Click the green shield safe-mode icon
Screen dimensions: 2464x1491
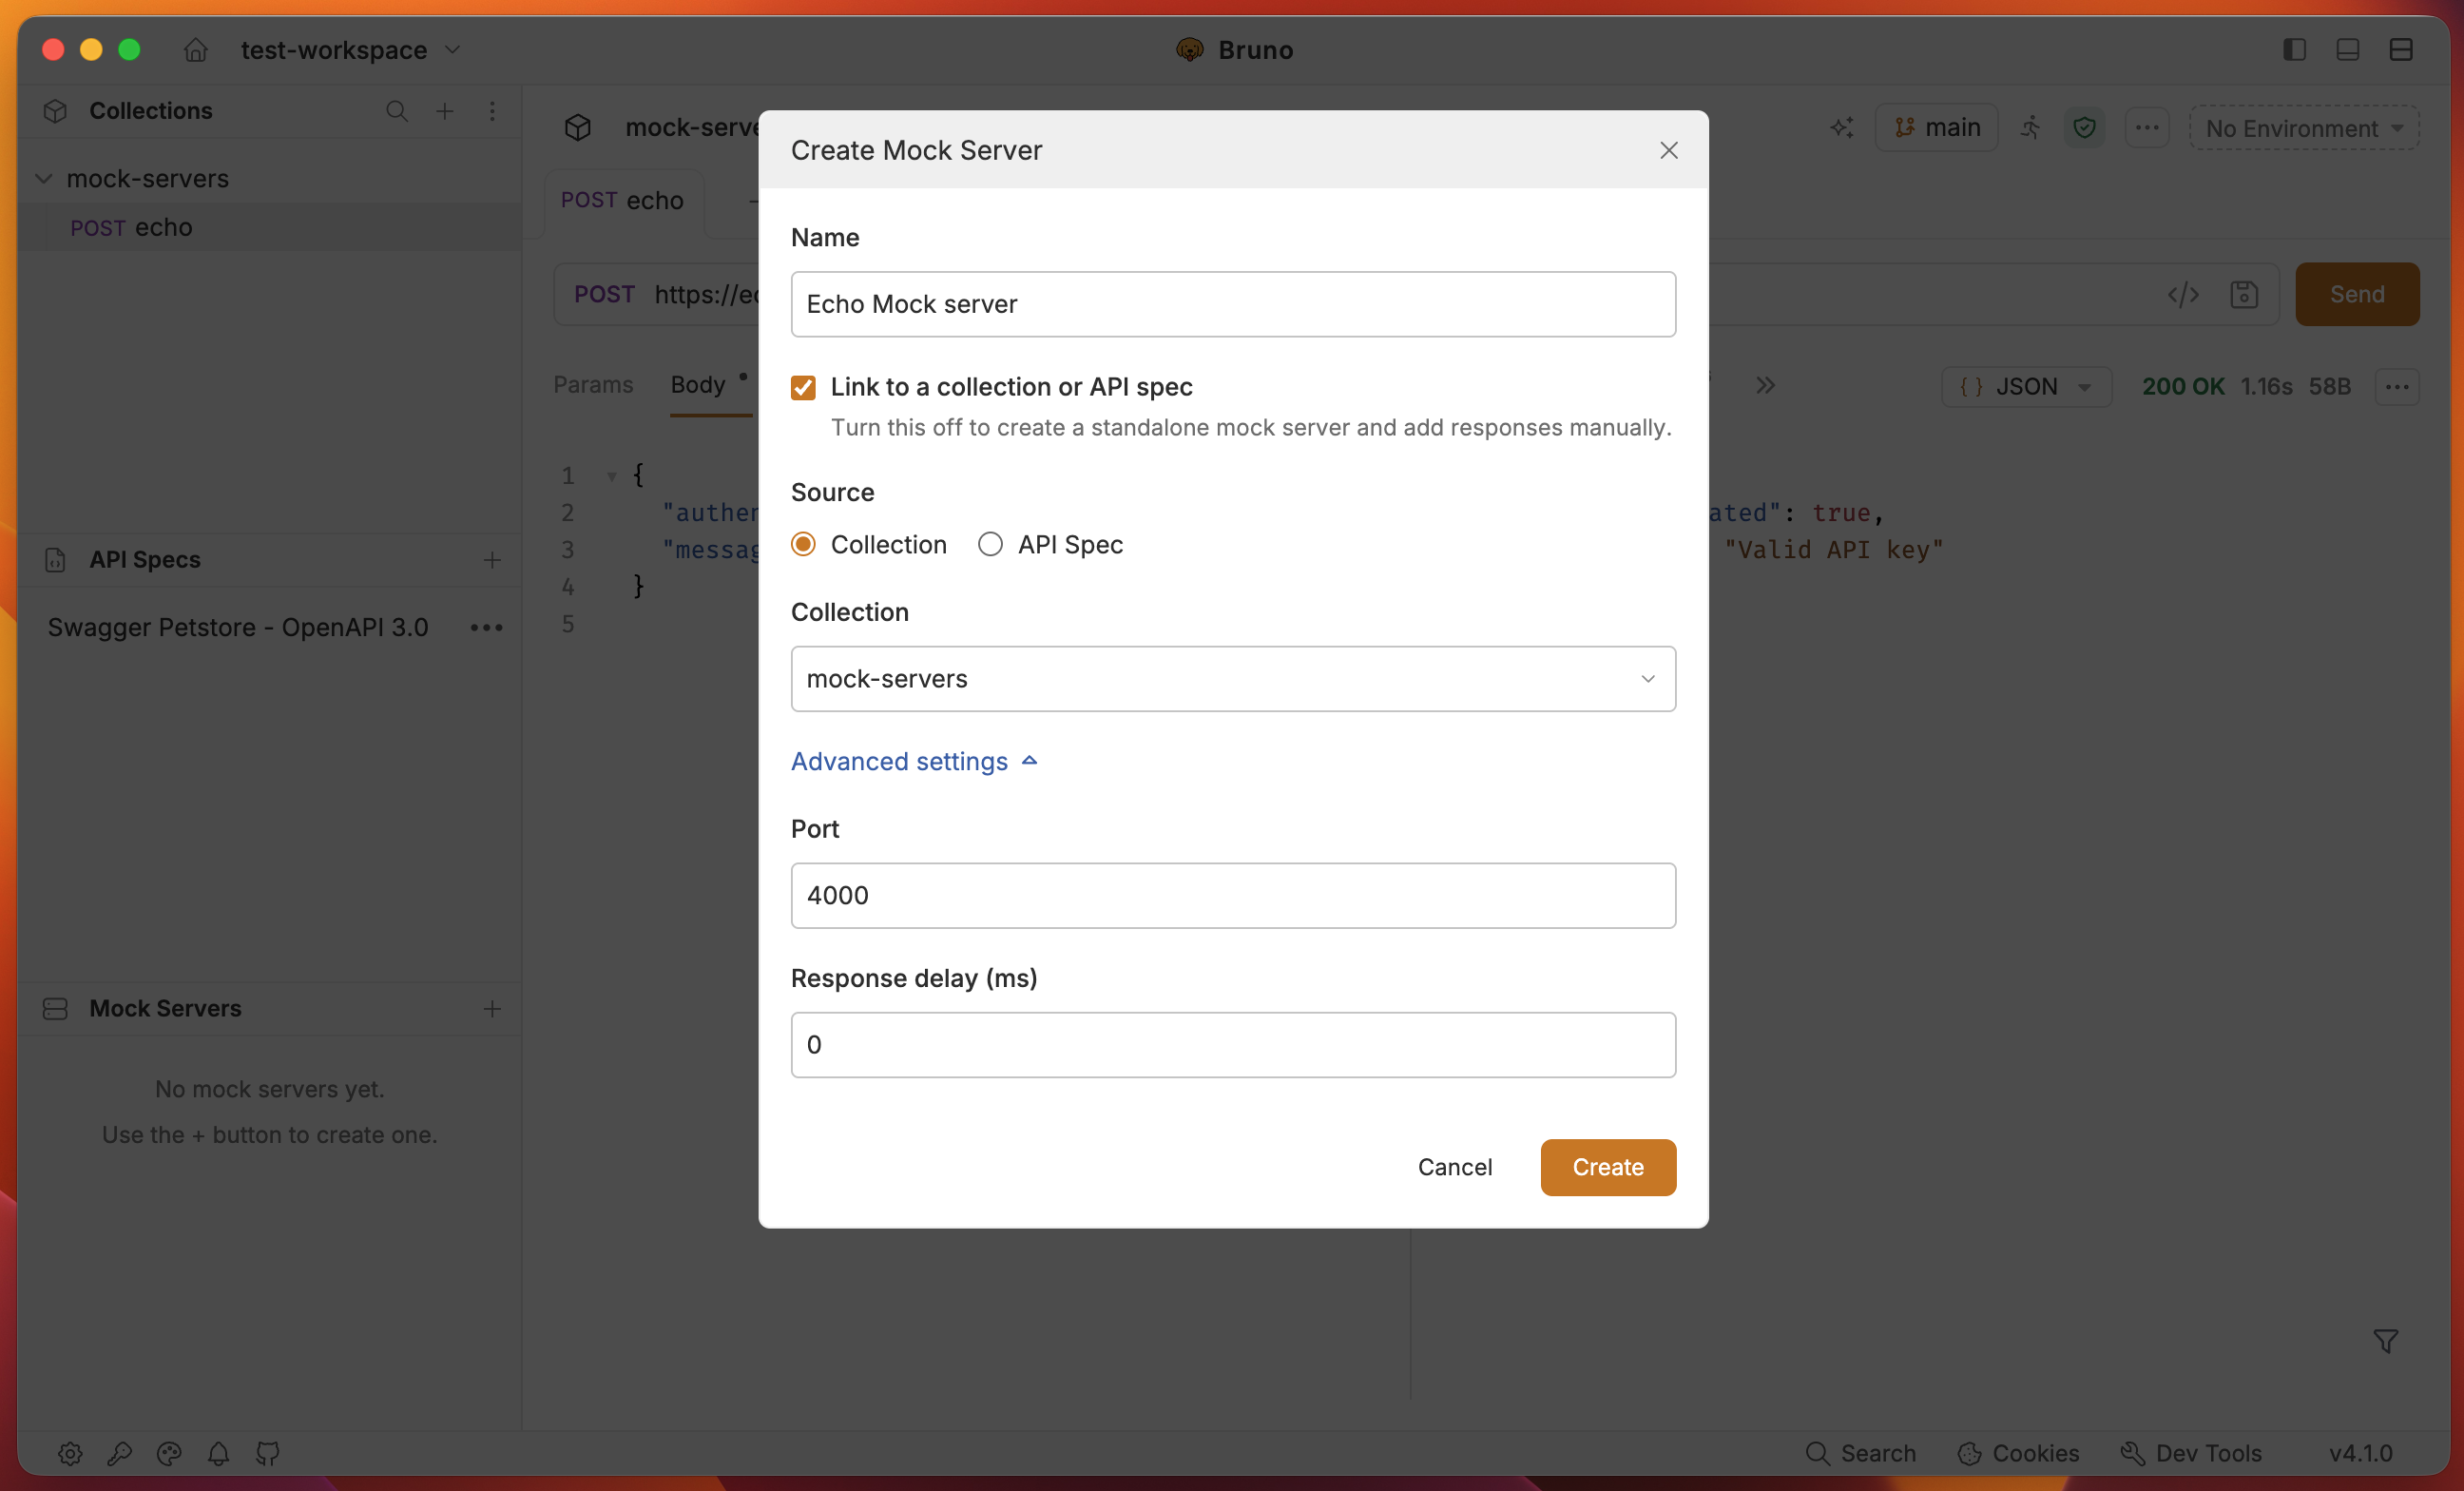tap(2084, 128)
